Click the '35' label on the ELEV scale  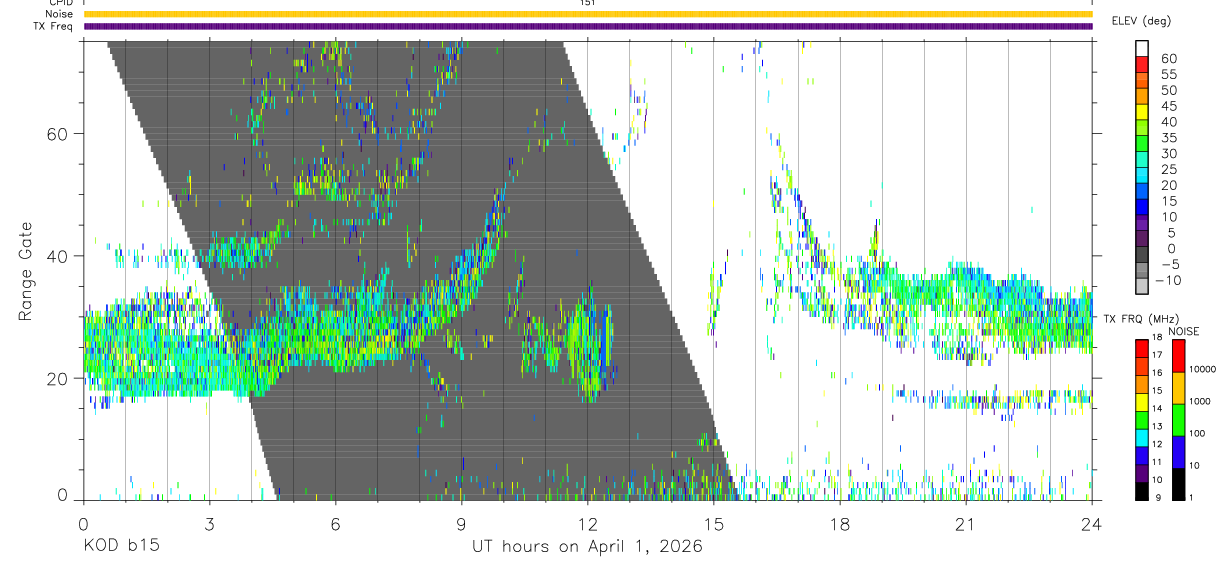pos(1168,137)
